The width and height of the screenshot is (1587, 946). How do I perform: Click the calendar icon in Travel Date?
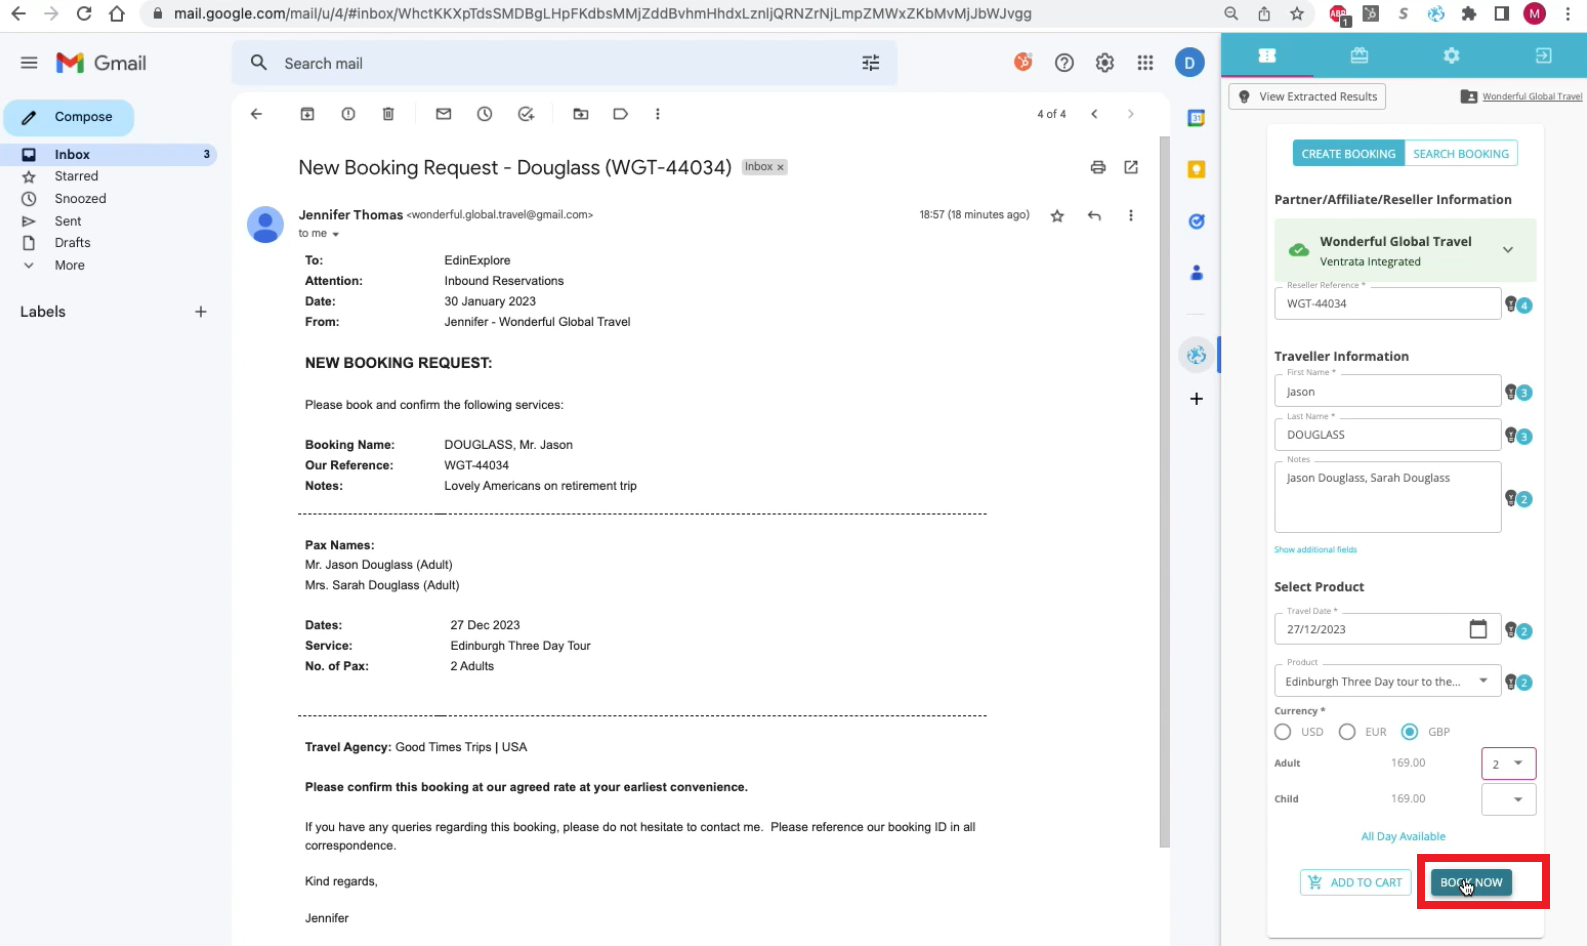tap(1478, 629)
